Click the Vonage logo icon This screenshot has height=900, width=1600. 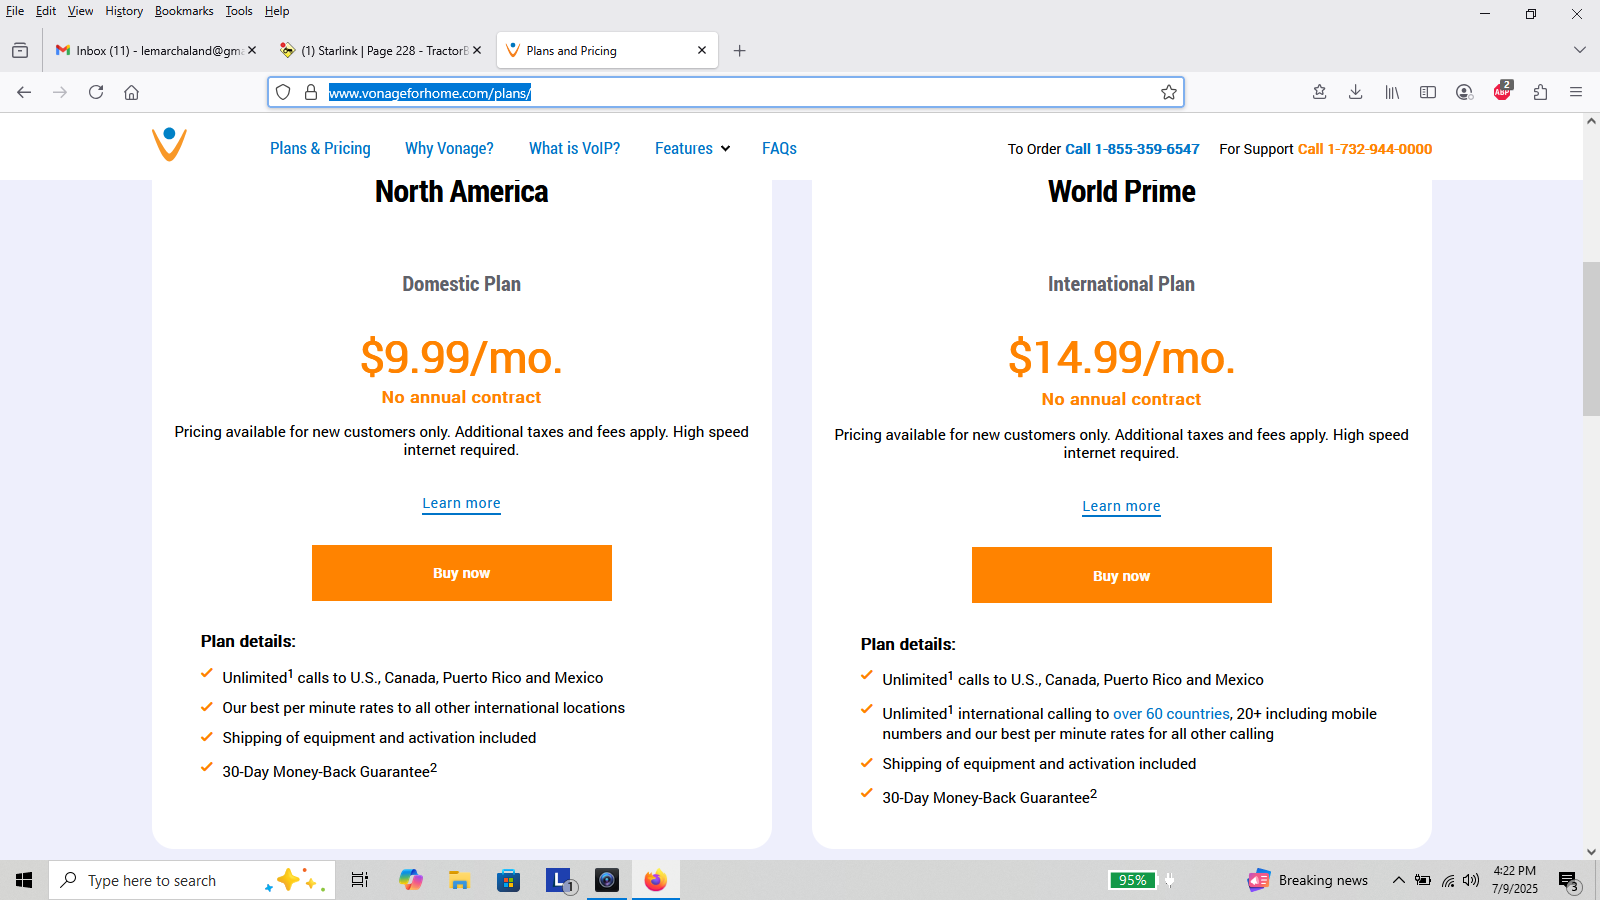click(x=169, y=144)
